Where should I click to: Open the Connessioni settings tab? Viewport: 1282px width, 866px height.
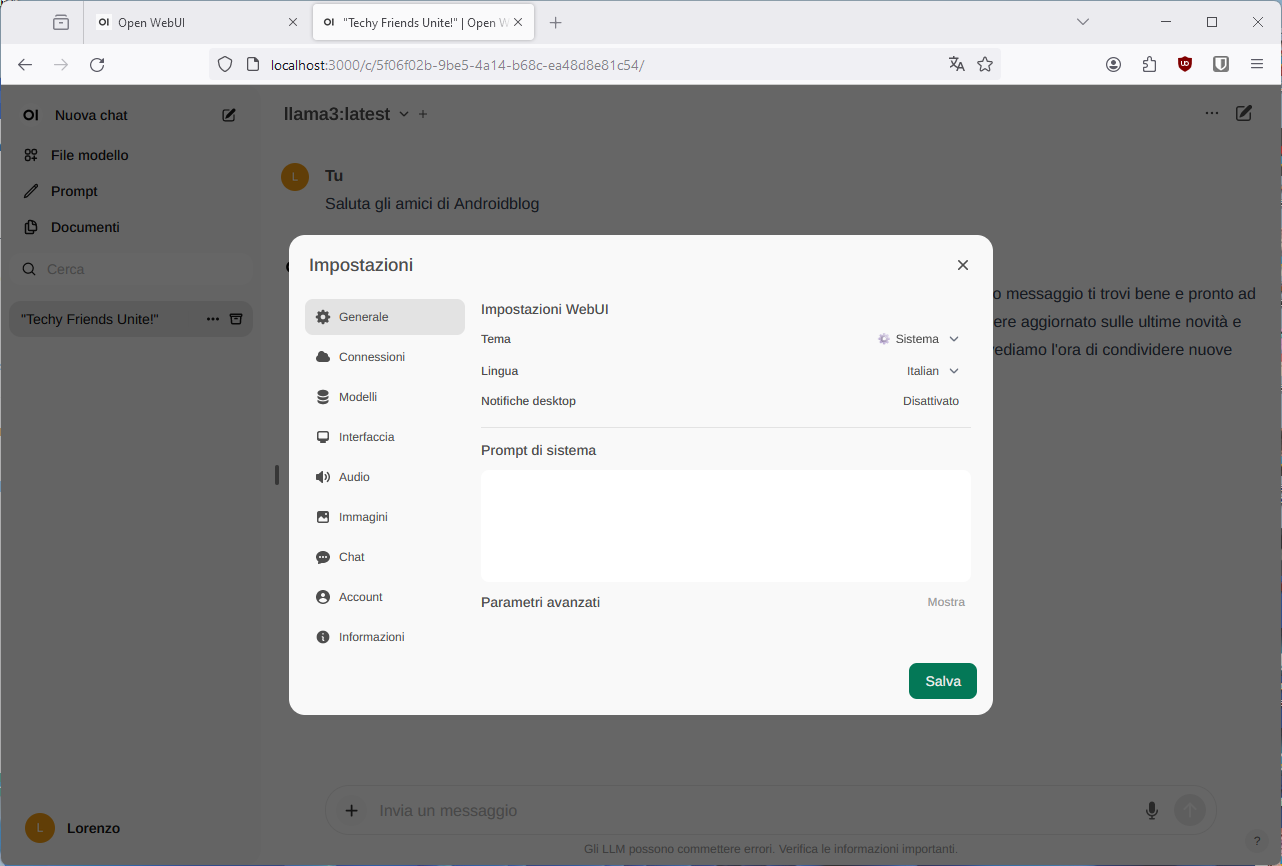pyautogui.click(x=371, y=357)
